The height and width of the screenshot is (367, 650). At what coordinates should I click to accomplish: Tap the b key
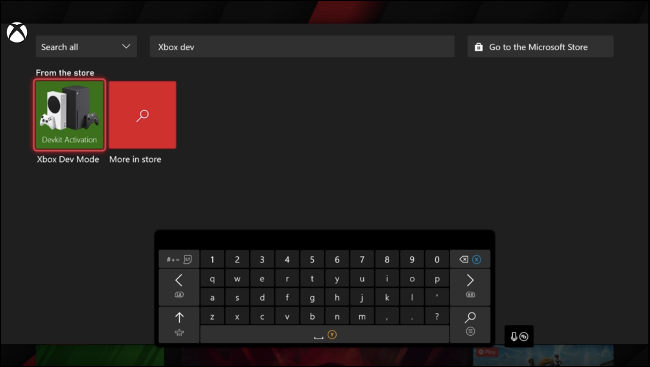pos(312,316)
